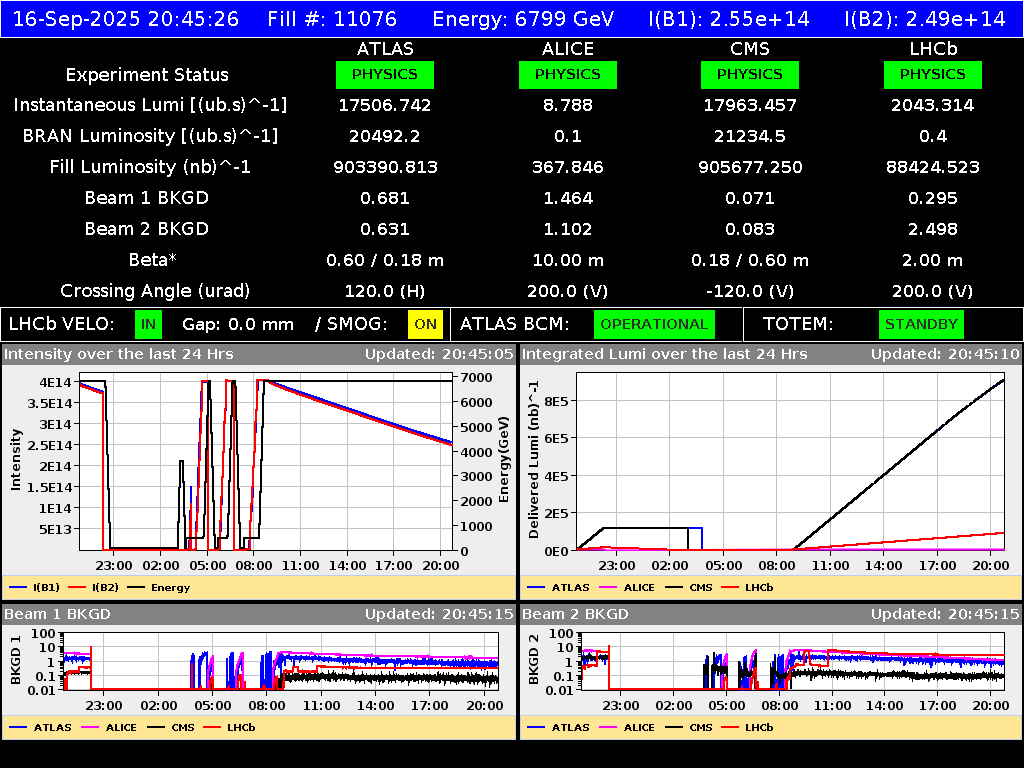The image size is (1024, 768).
Task: Click CMS legend entry in Integrated Lumi chart
Action: click(689, 587)
